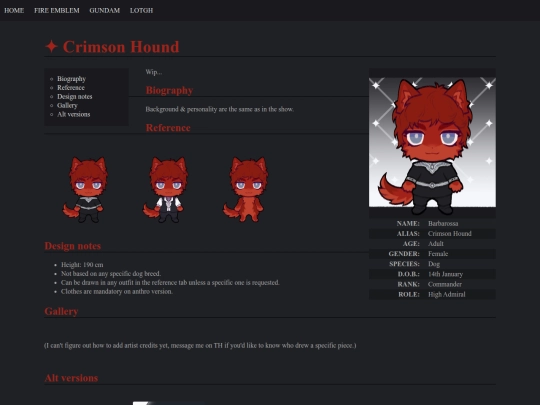Click the Reference section heading
Viewport: 540px width, 405px height.
(168, 128)
